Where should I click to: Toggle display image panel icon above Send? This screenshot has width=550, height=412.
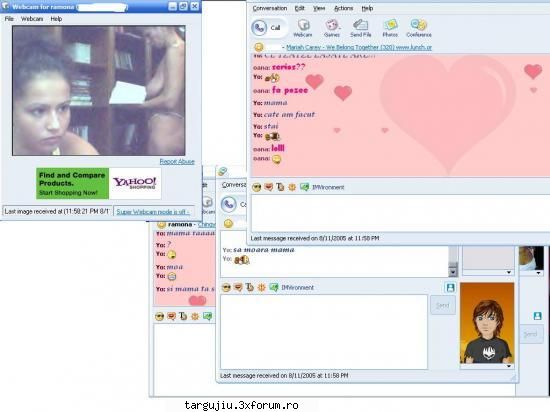pos(450,288)
